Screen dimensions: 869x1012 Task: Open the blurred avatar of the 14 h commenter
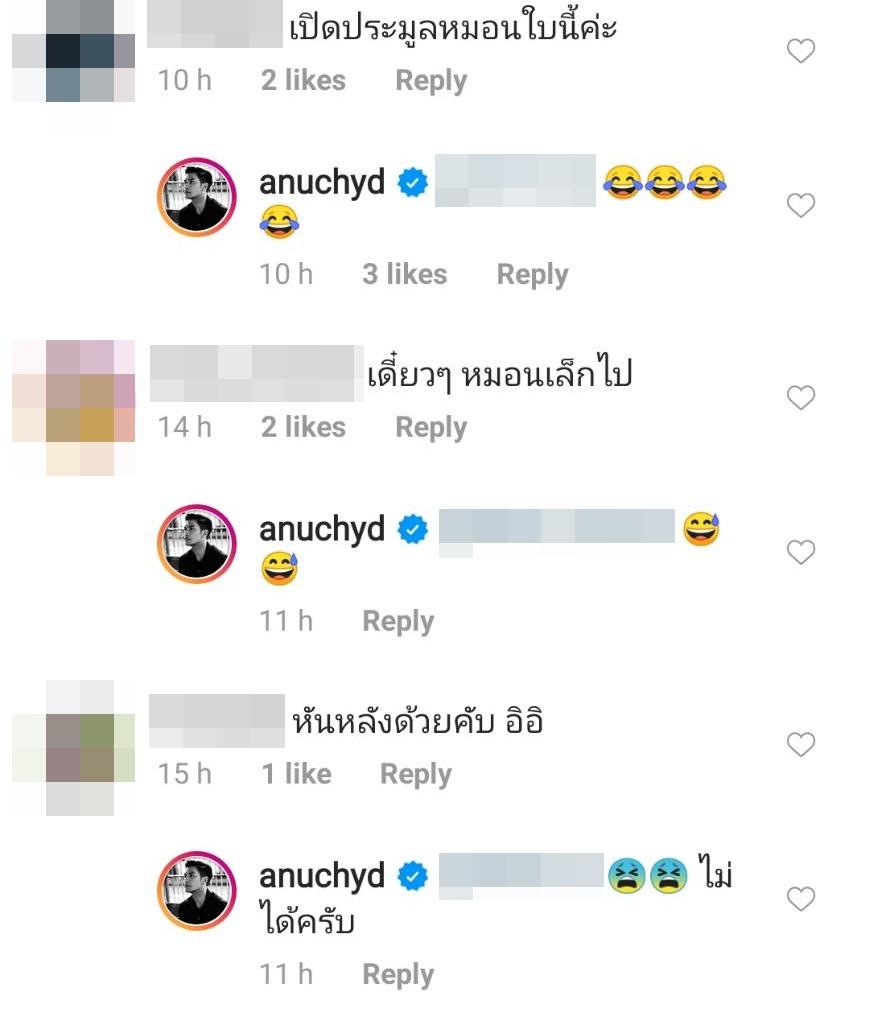pos(74,408)
